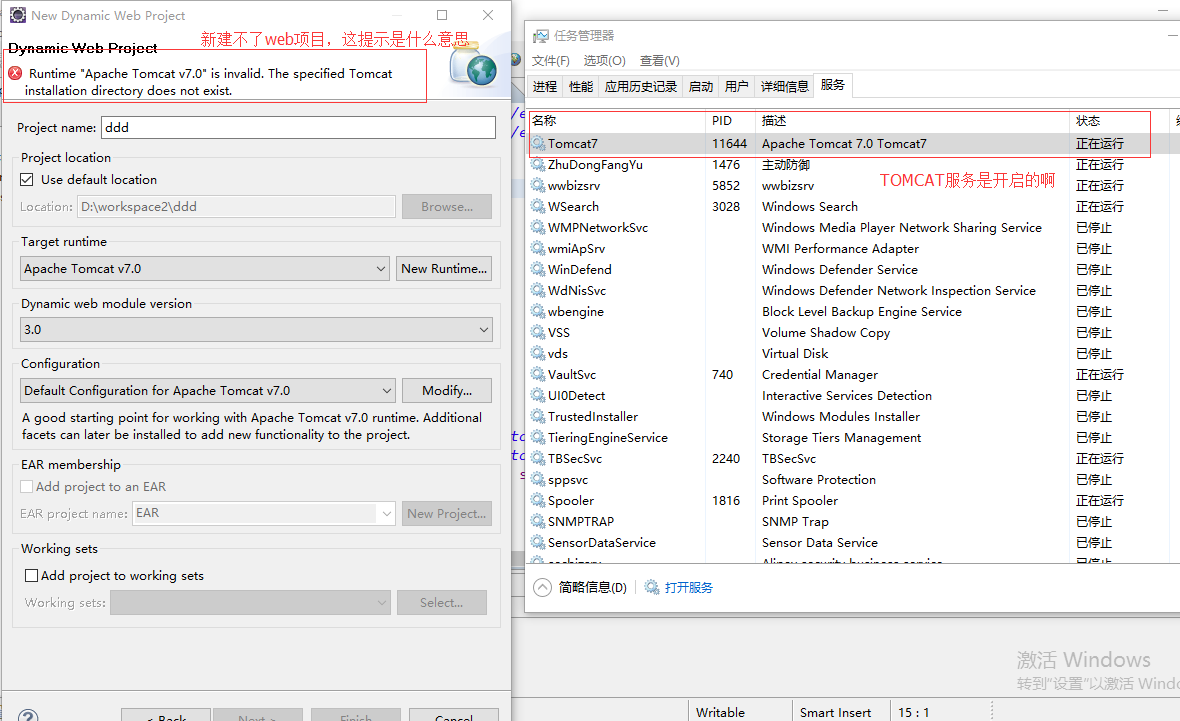Switch to the 进程 tab

pyautogui.click(x=545, y=87)
